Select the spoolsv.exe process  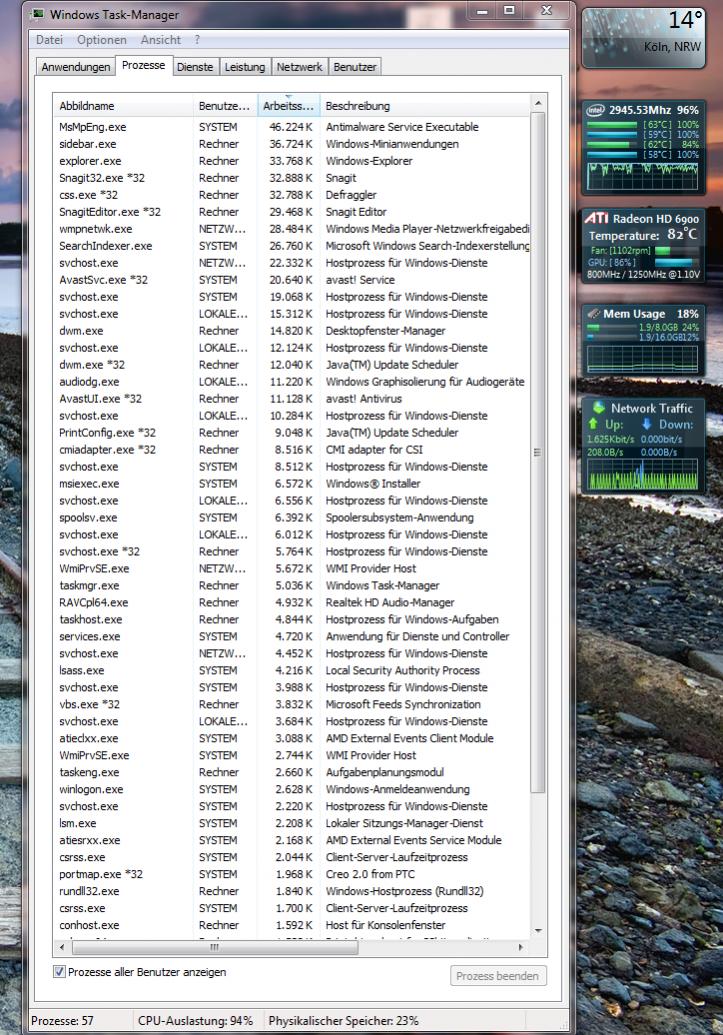point(292,518)
